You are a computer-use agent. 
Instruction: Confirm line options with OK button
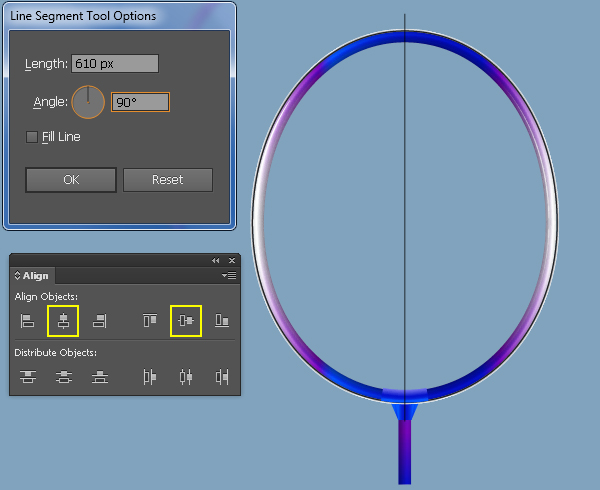click(71, 180)
